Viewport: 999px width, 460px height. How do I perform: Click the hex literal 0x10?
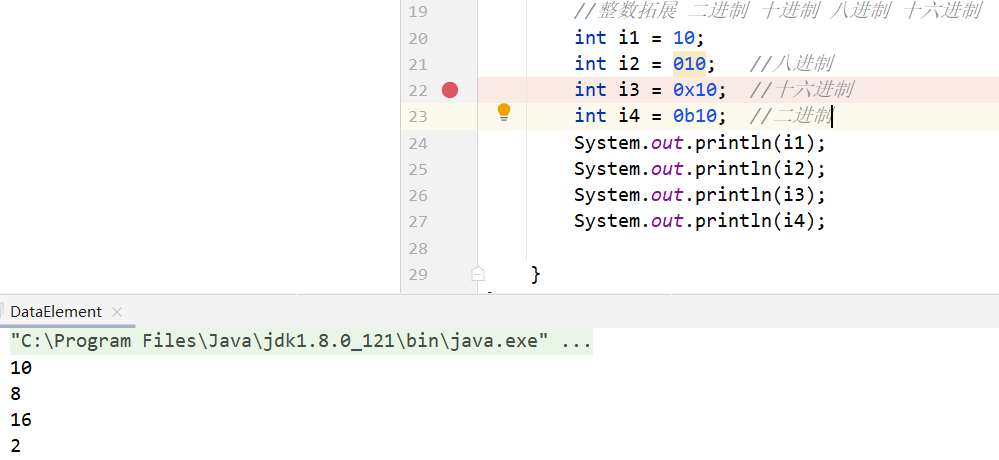(694, 90)
